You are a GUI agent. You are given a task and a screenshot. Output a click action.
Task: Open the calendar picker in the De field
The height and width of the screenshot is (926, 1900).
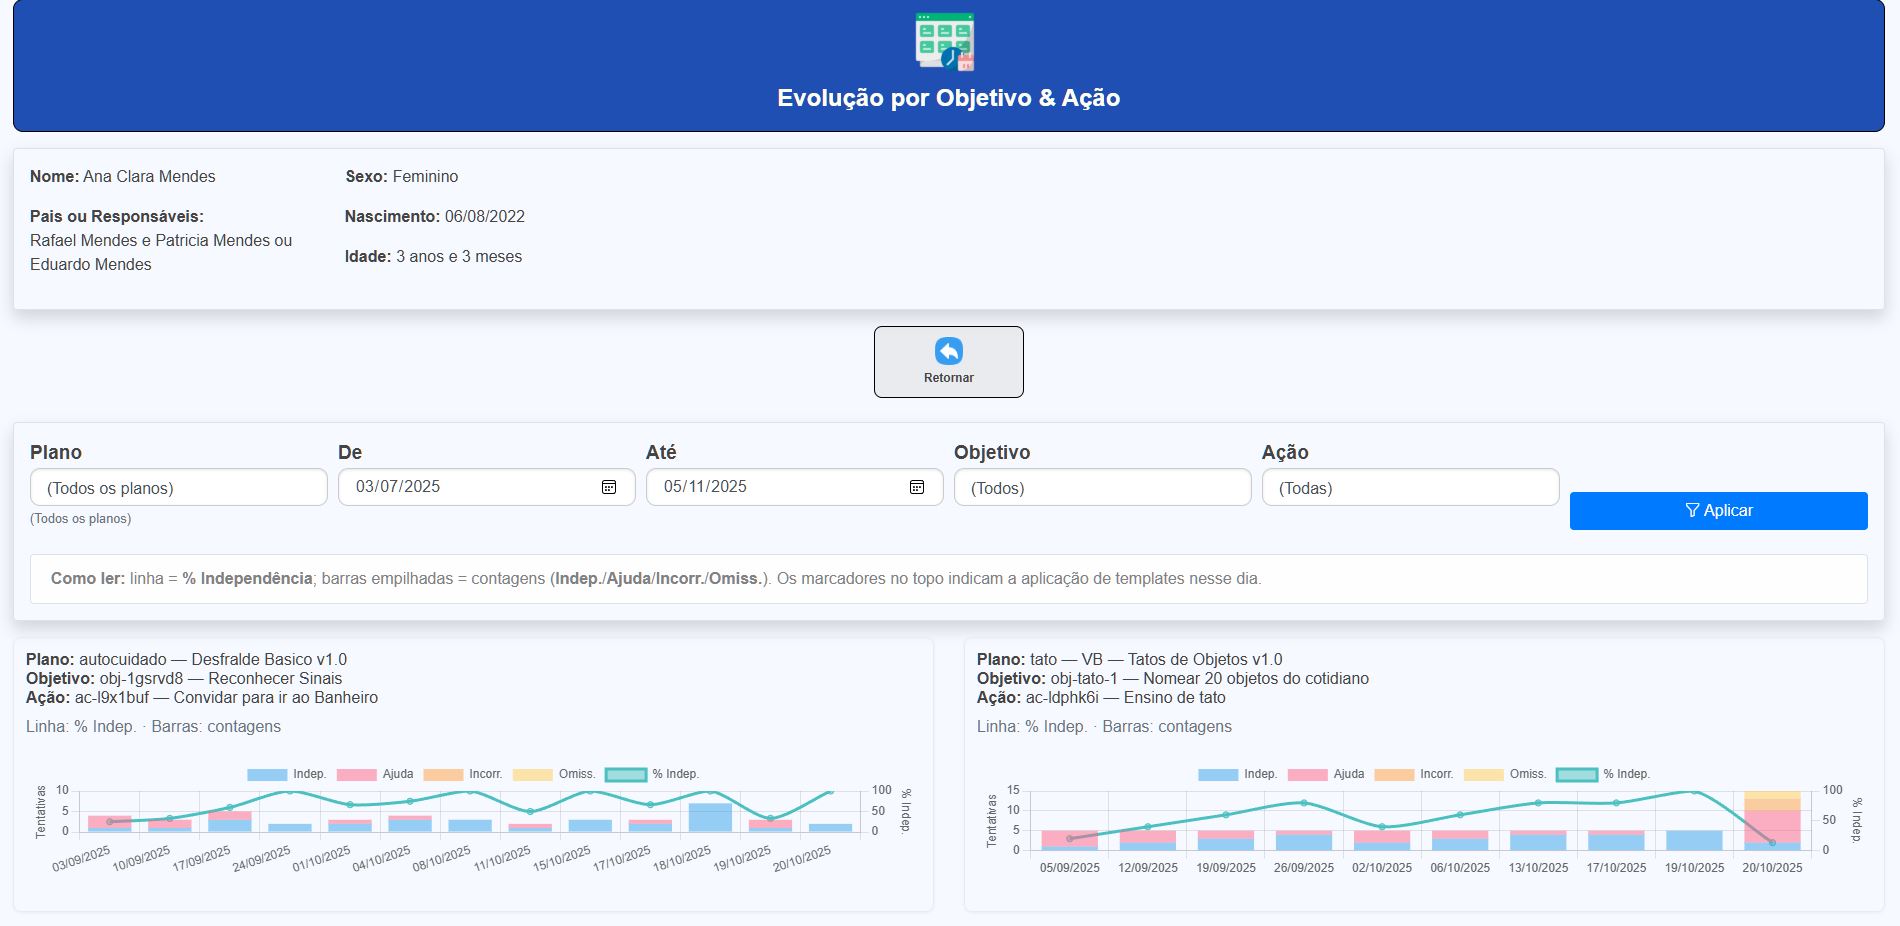click(x=609, y=487)
